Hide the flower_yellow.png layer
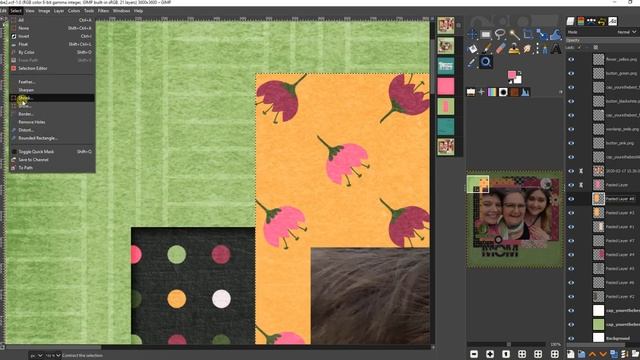This screenshot has width=640, height=360. (571, 60)
